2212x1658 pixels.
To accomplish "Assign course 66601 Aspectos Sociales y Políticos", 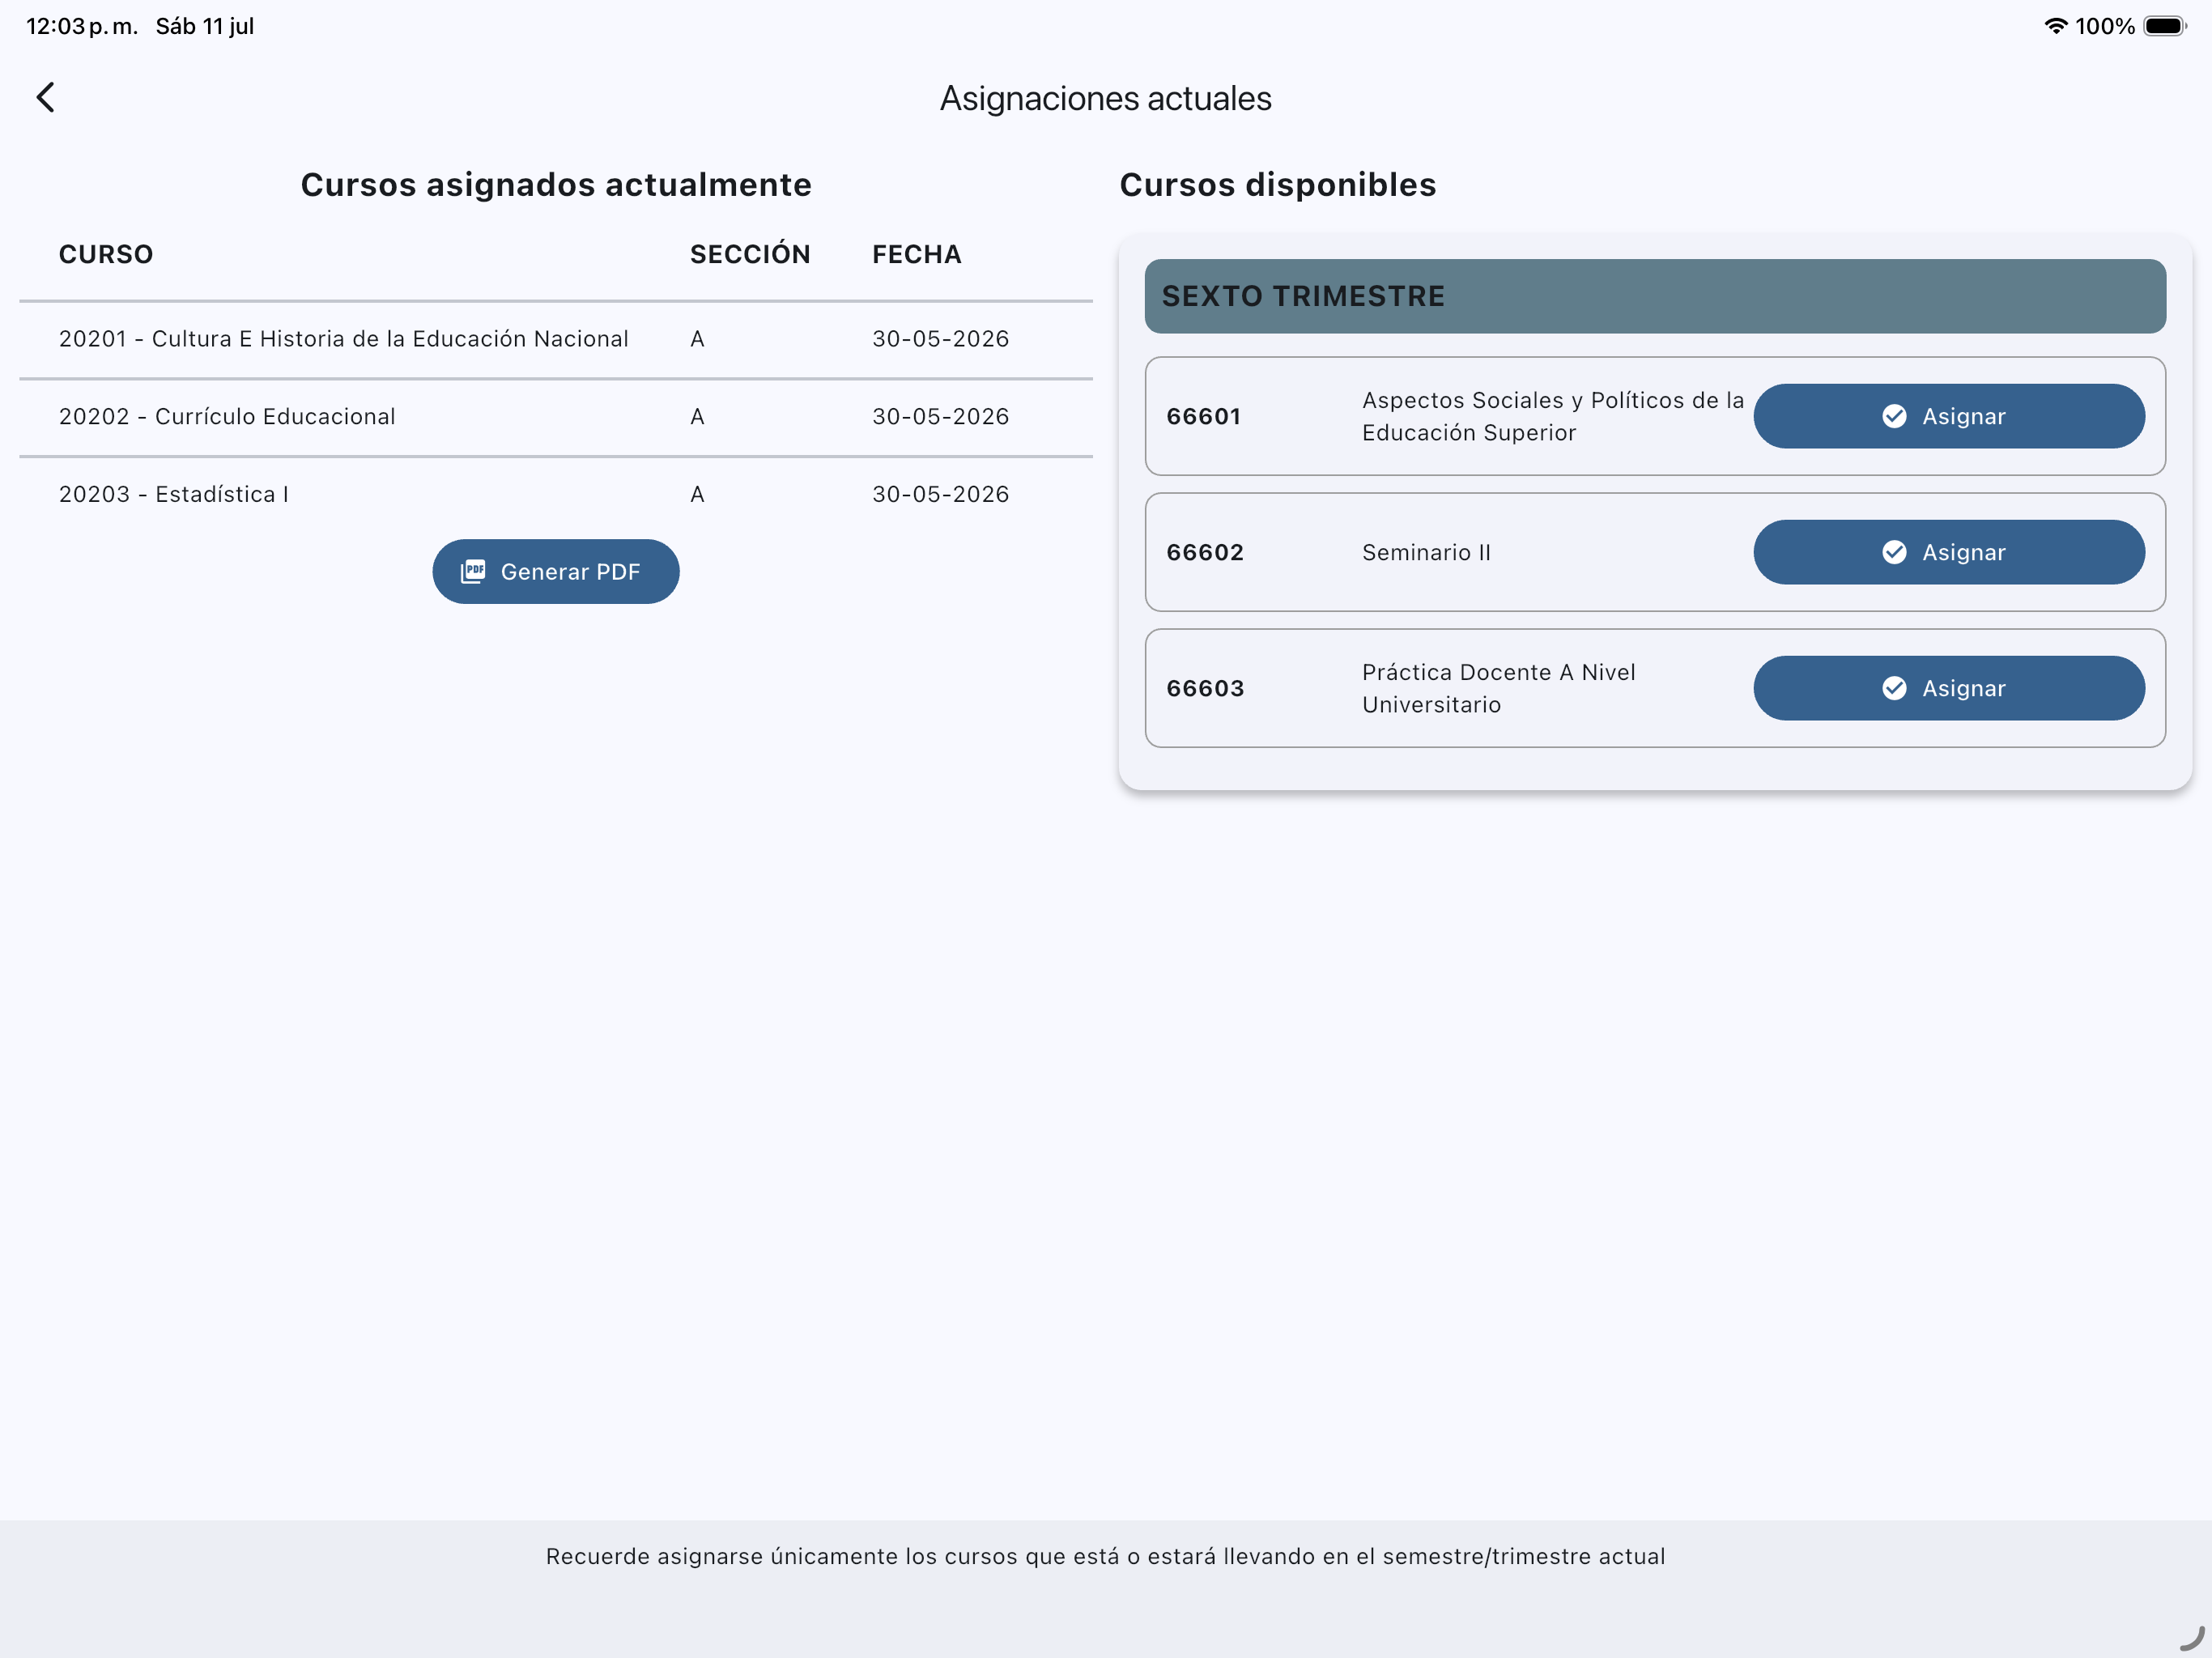I will (1948, 416).
